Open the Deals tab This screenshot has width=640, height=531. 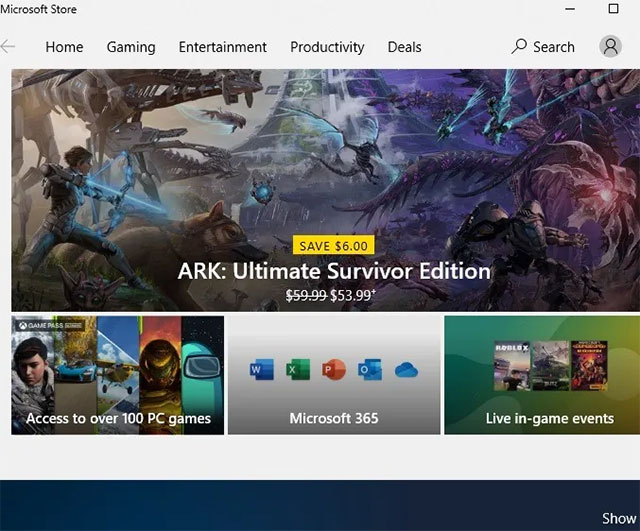(x=404, y=47)
